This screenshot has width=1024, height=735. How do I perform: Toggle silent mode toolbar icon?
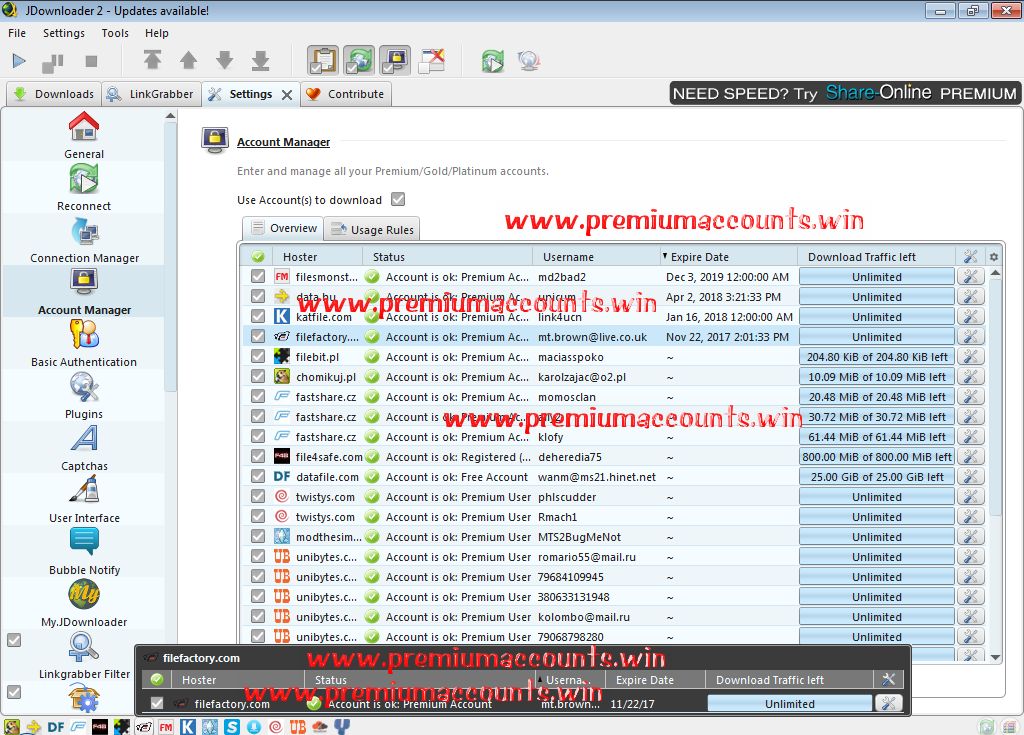click(x=432, y=60)
